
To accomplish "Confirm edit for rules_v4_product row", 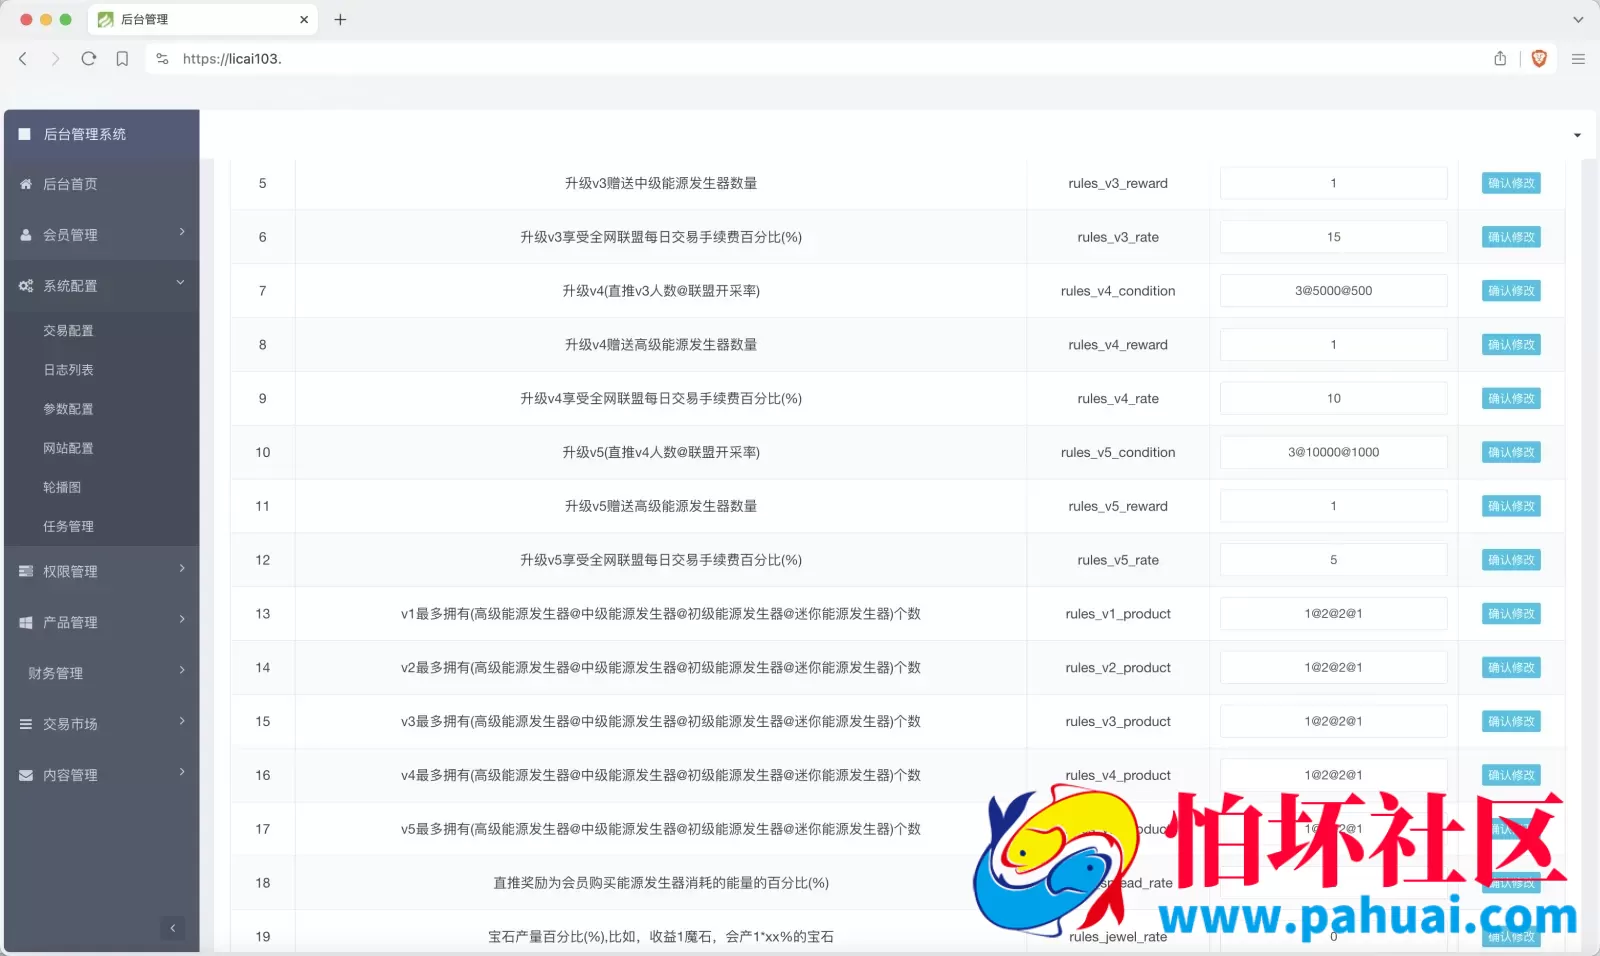I will pyautogui.click(x=1511, y=775).
